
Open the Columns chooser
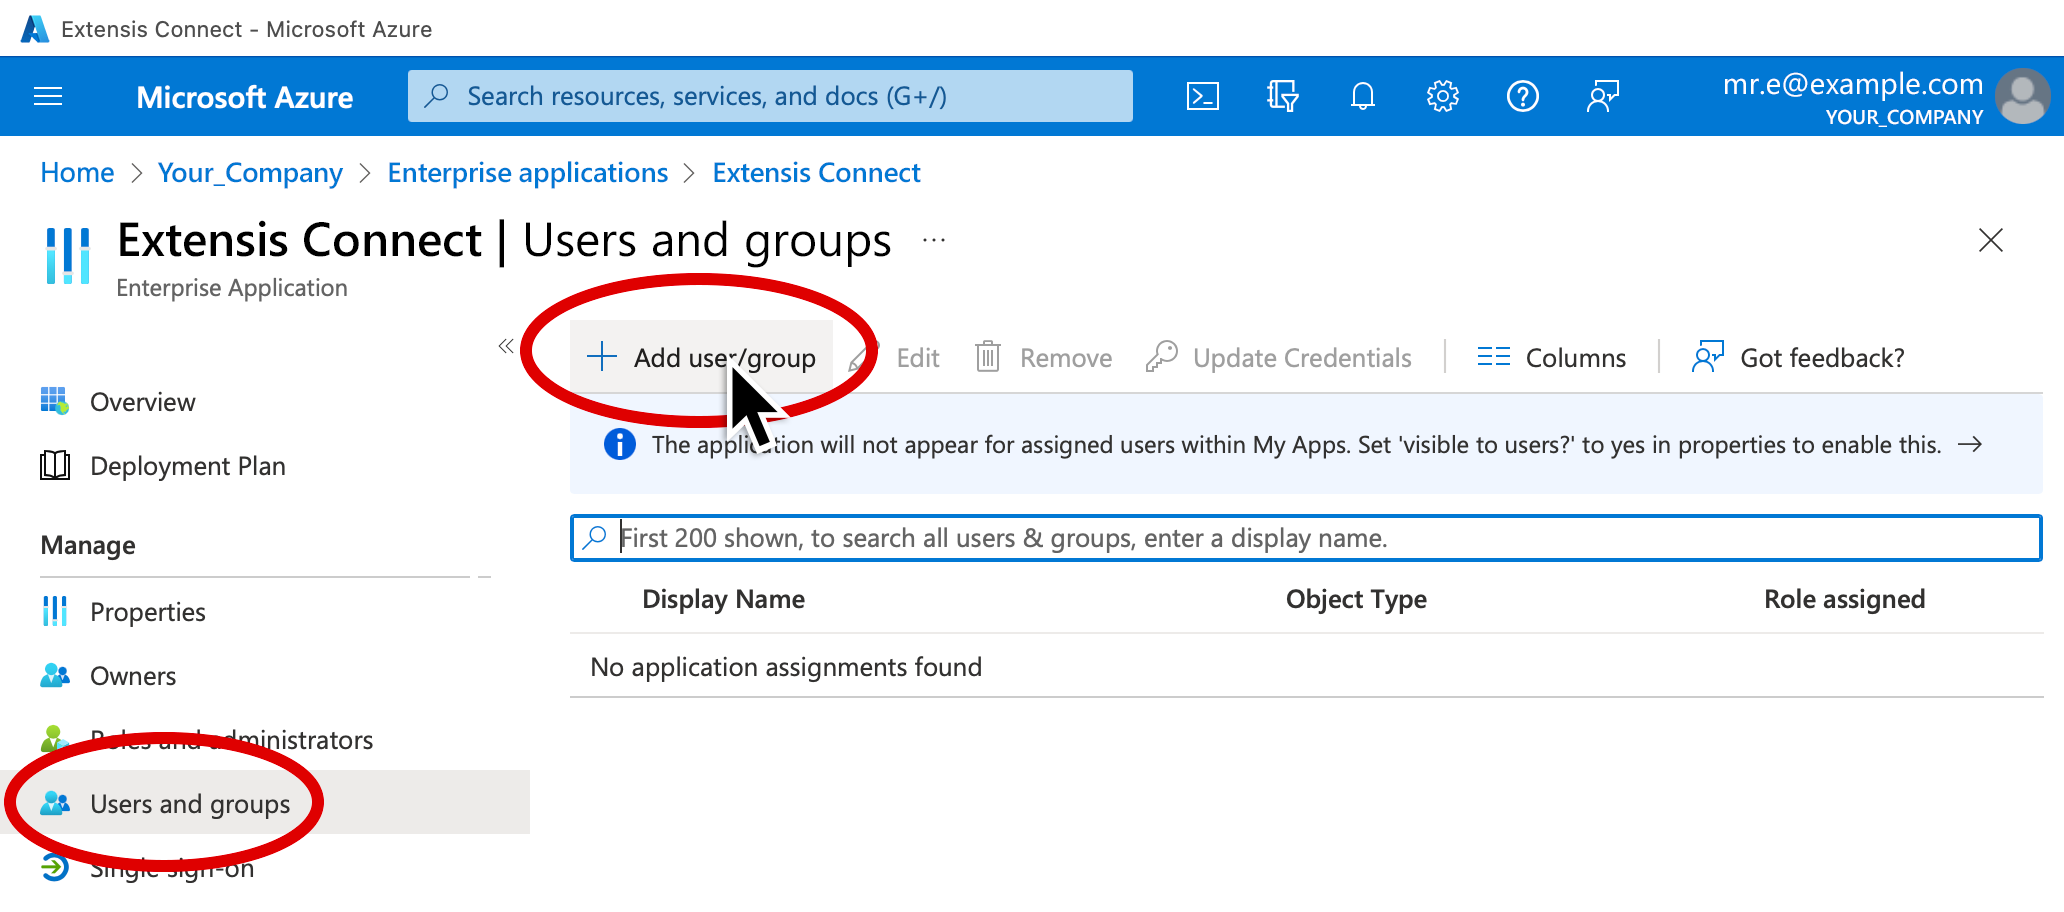(1551, 357)
